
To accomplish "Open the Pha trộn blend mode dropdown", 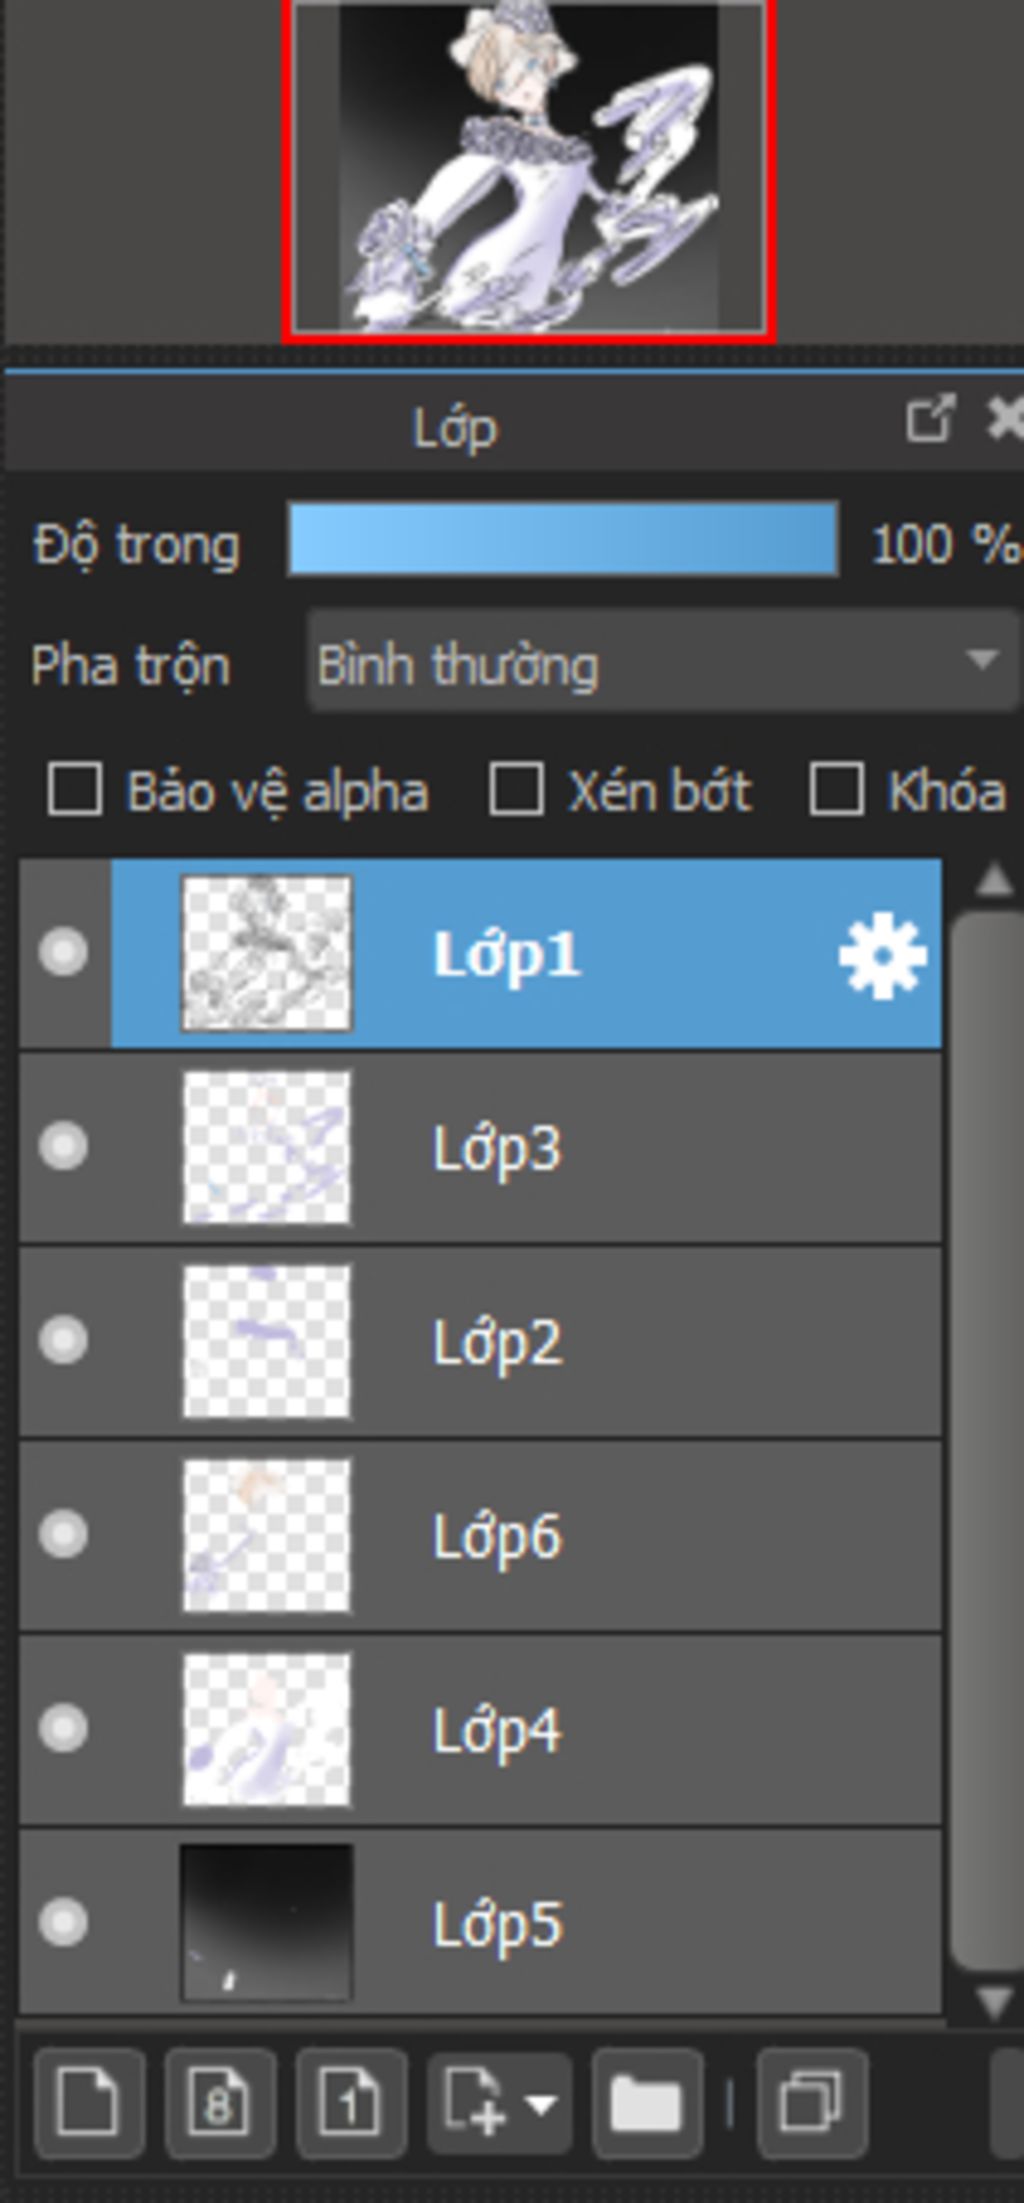I will [662, 662].
